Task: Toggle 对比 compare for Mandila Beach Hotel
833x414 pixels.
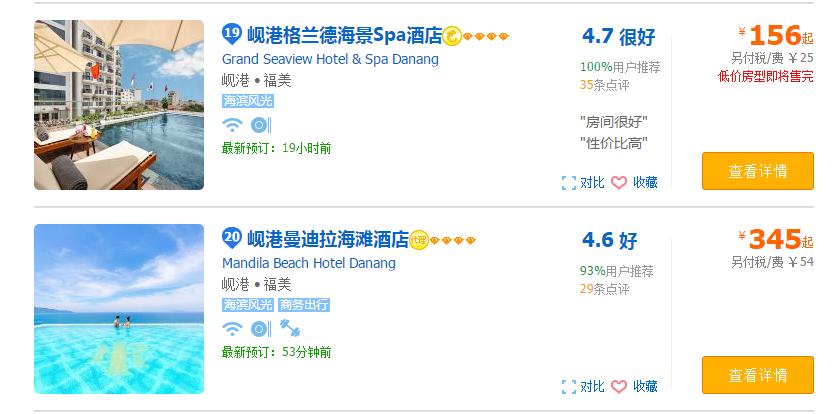Action: (x=583, y=386)
